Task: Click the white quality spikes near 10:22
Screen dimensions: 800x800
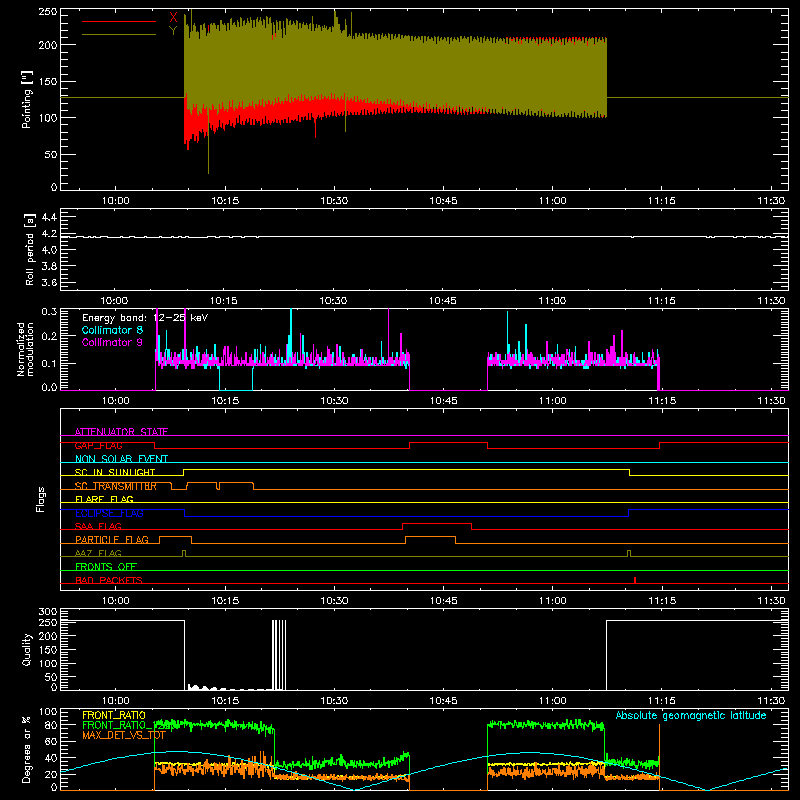Action: (x=279, y=655)
